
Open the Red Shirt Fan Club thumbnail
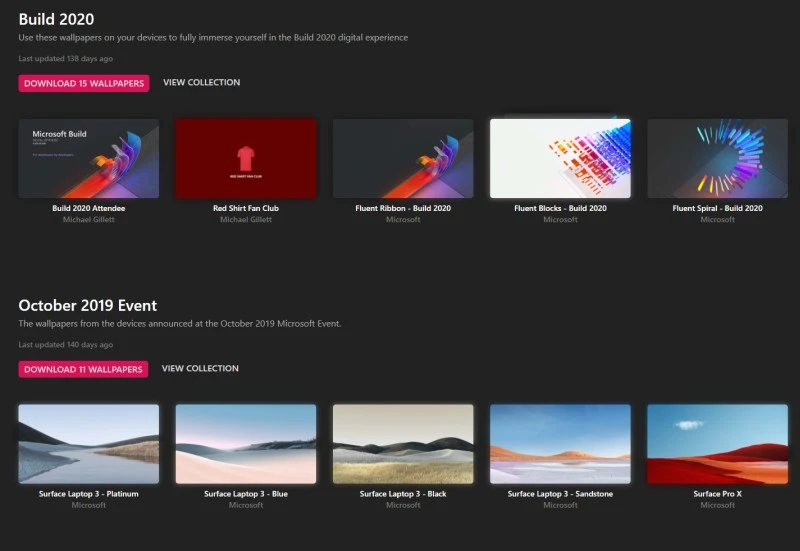tap(246, 158)
